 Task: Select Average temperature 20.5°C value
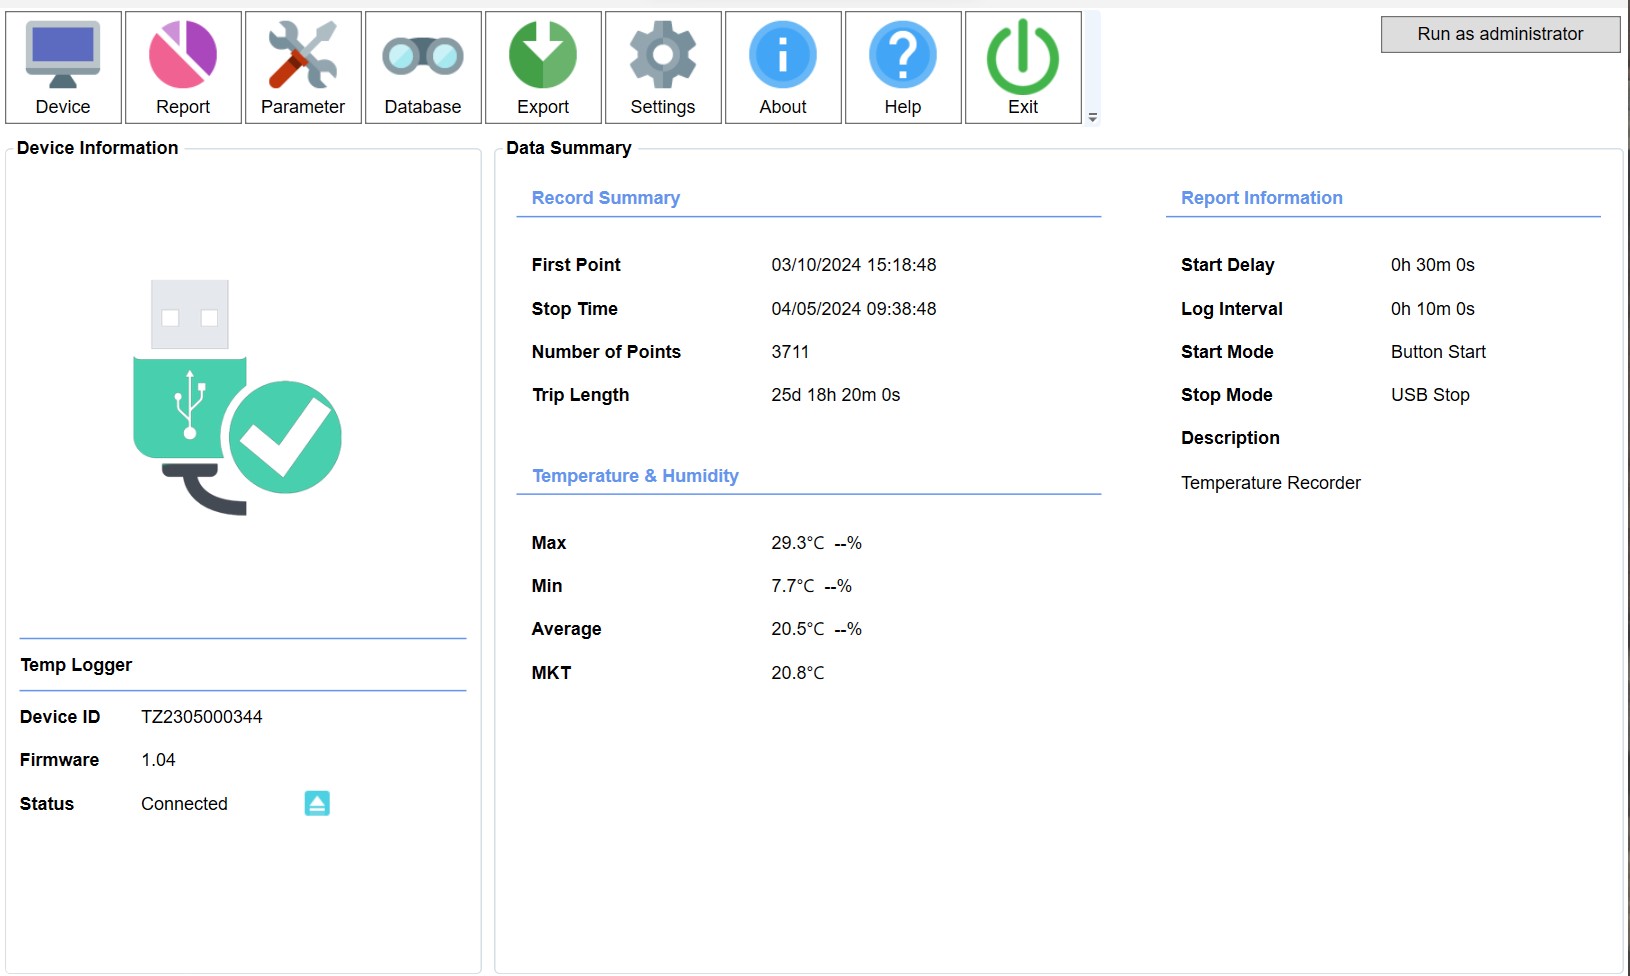click(x=798, y=629)
